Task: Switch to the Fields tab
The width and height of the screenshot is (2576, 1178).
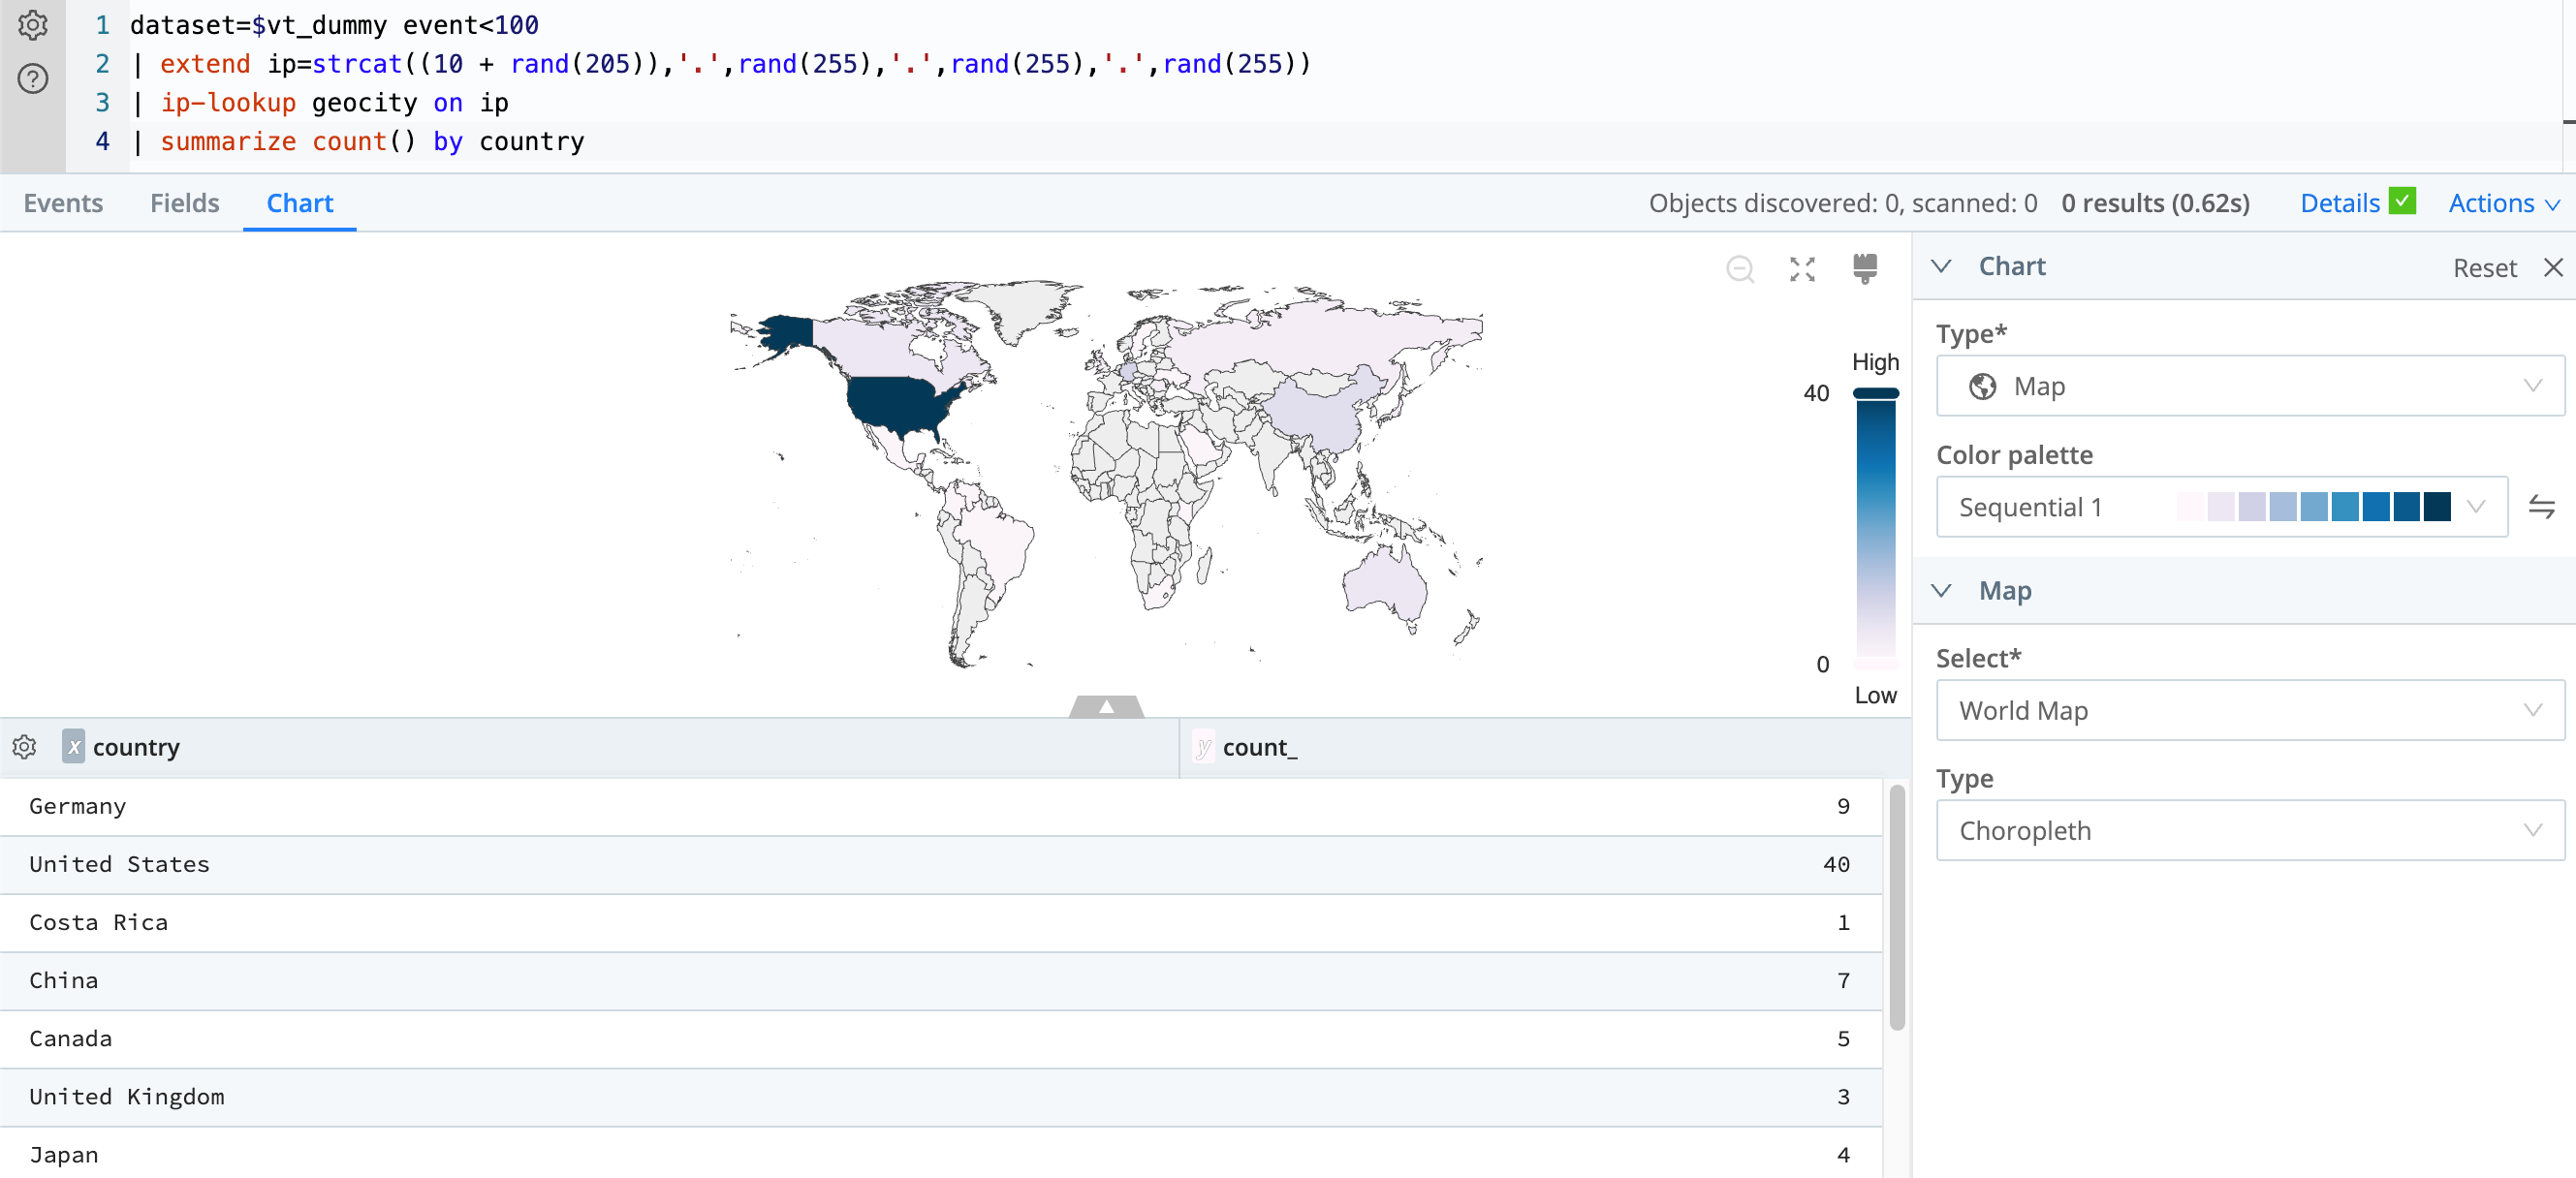Action: tap(184, 203)
